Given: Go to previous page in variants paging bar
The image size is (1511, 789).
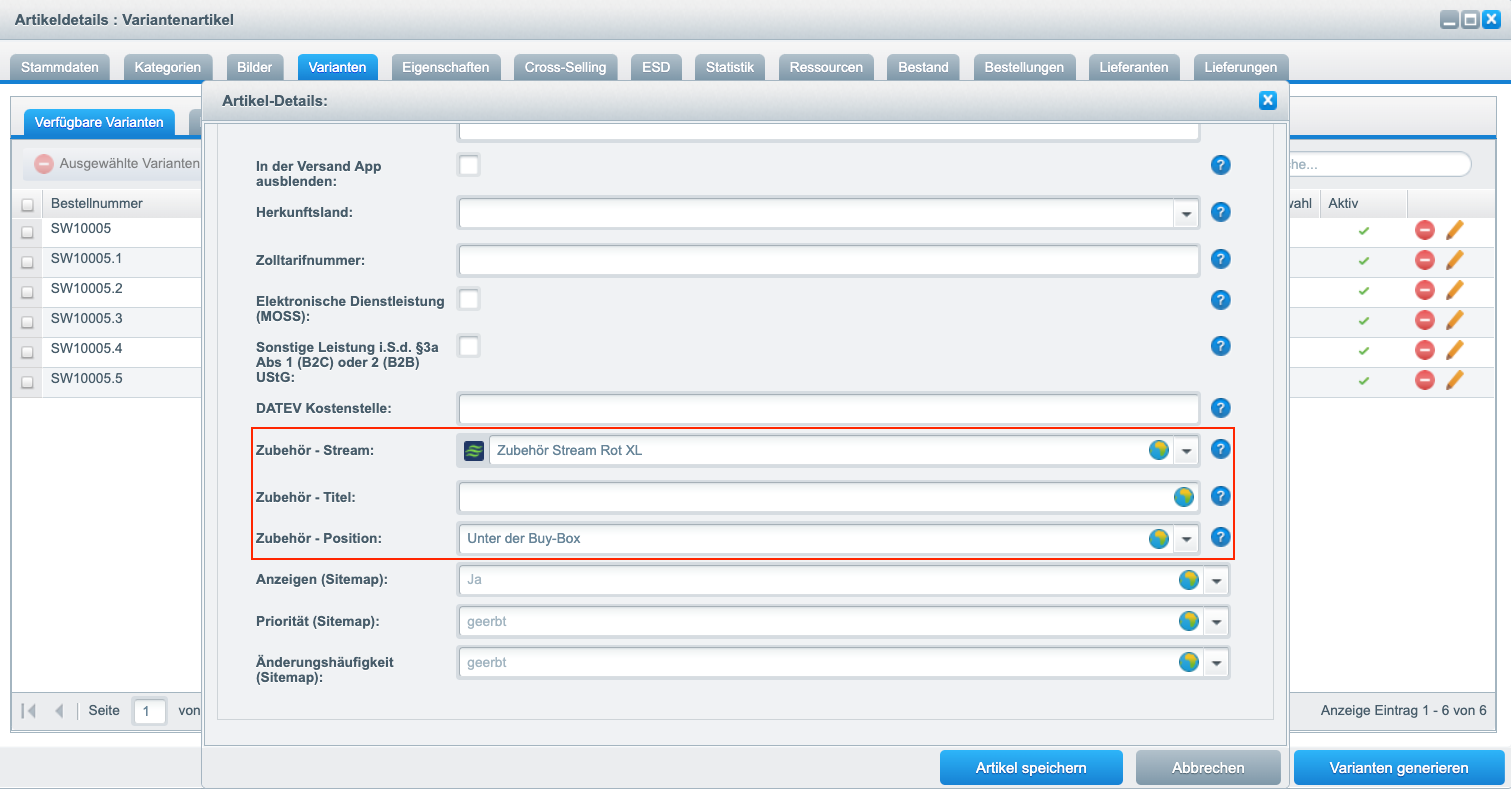Looking at the screenshot, I should click(x=59, y=711).
